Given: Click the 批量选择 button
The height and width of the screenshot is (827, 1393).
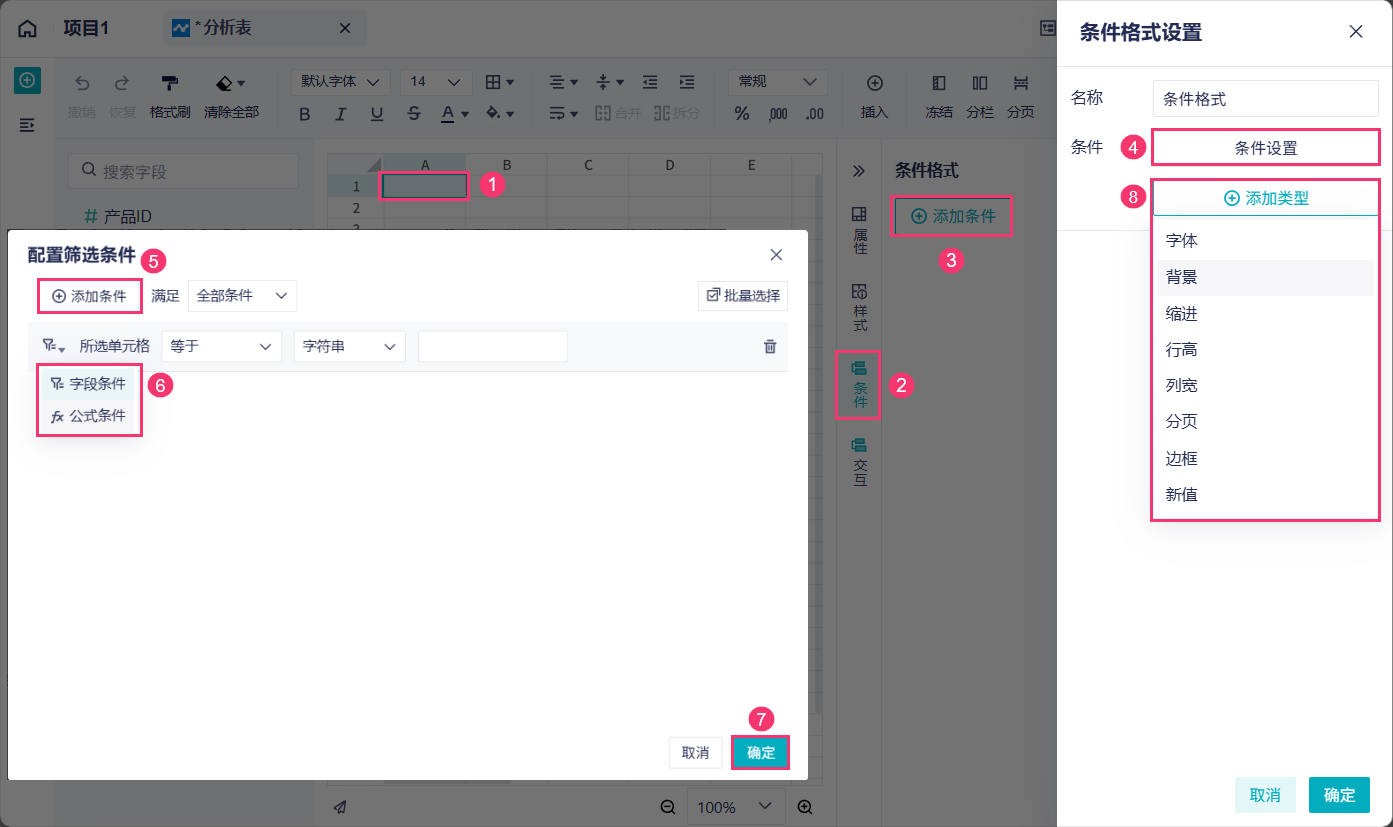Looking at the screenshot, I should [743, 296].
